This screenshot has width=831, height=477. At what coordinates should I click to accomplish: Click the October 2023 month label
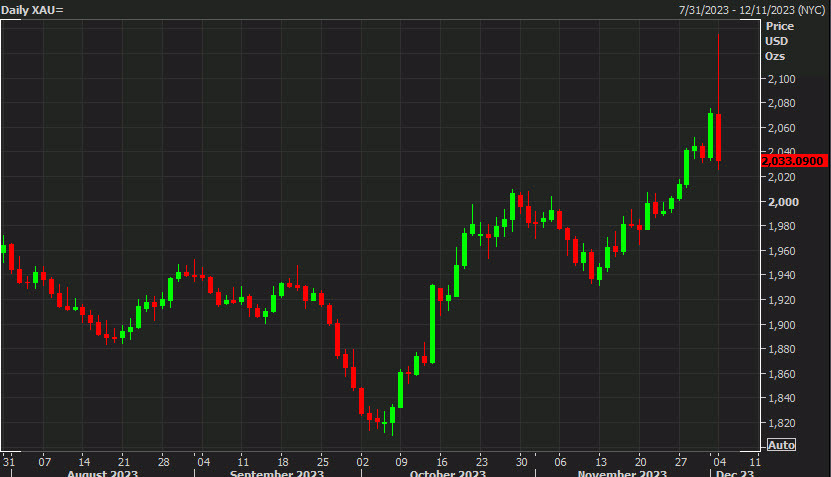[x=448, y=473]
